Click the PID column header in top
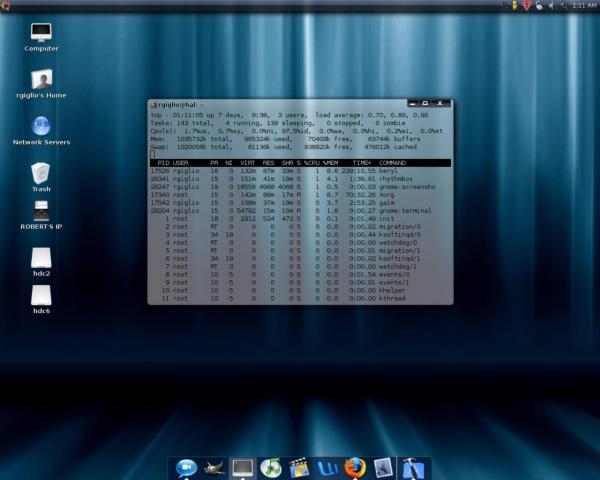600x480 pixels. click(x=163, y=163)
